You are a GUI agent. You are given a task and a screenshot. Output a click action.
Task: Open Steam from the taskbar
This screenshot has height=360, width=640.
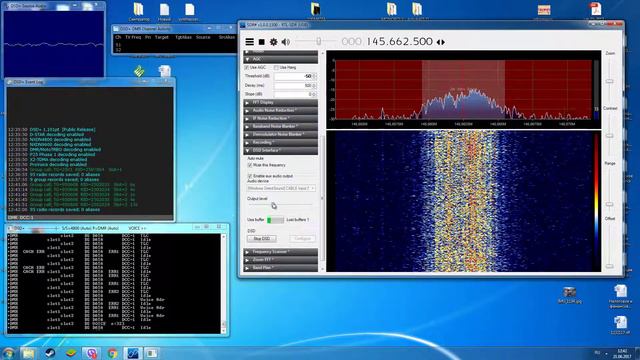(50, 353)
